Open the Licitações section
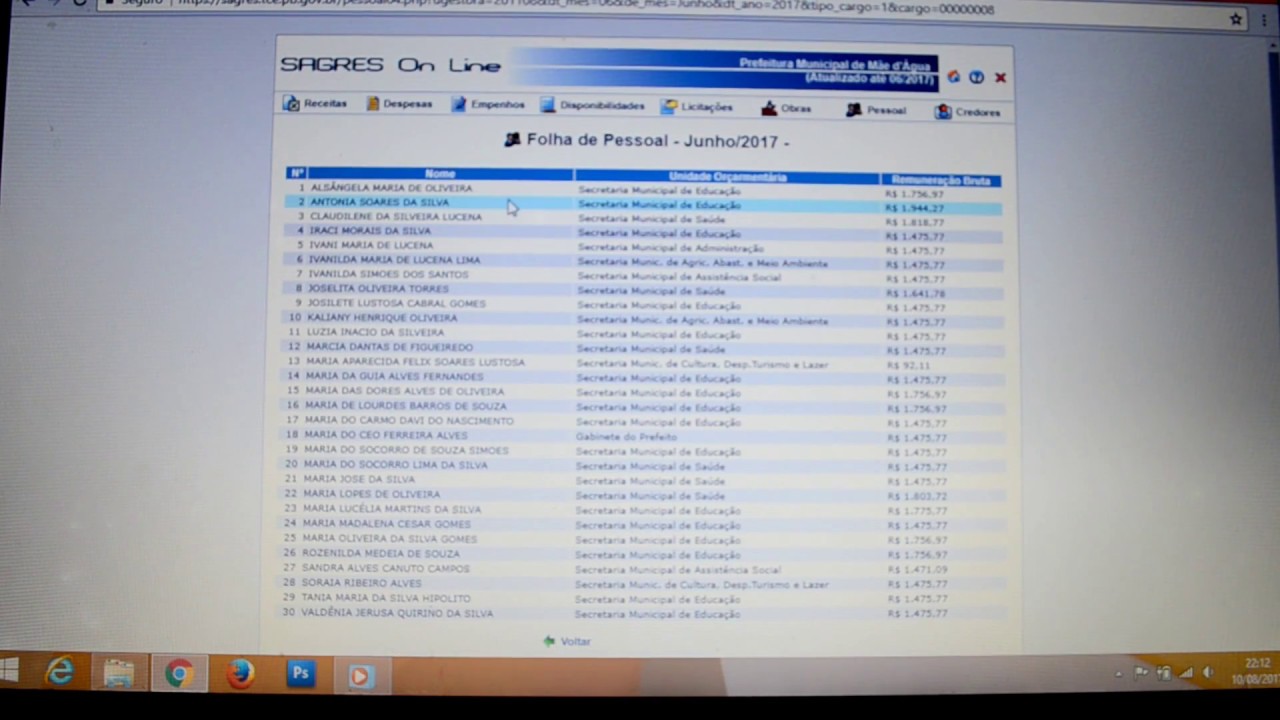The width and height of the screenshot is (1280, 720). (x=697, y=107)
